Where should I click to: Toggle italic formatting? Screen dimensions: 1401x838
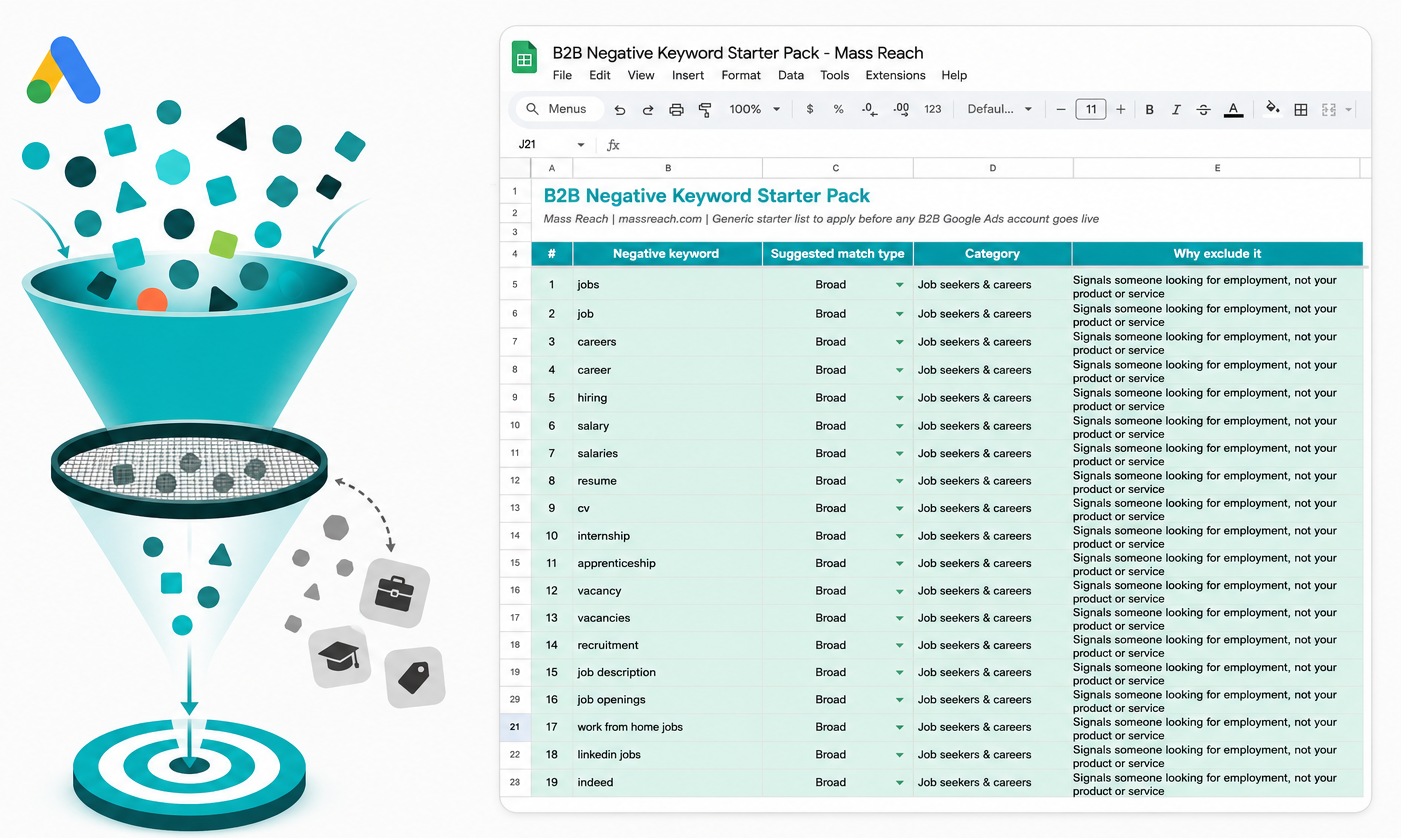click(x=1176, y=110)
